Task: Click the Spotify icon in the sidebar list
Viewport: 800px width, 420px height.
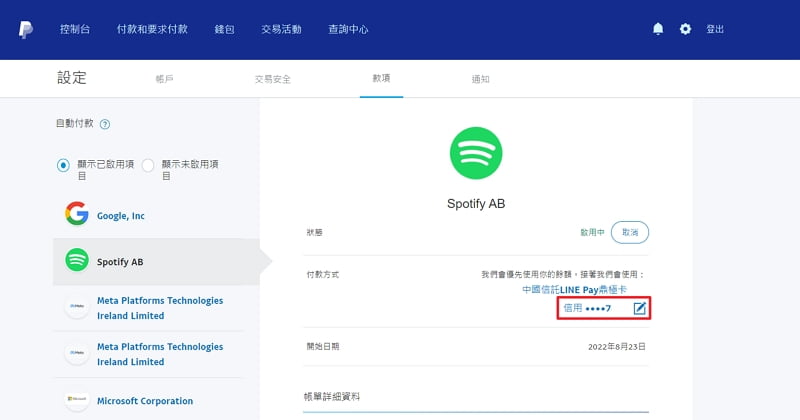Action: click(77, 260)
